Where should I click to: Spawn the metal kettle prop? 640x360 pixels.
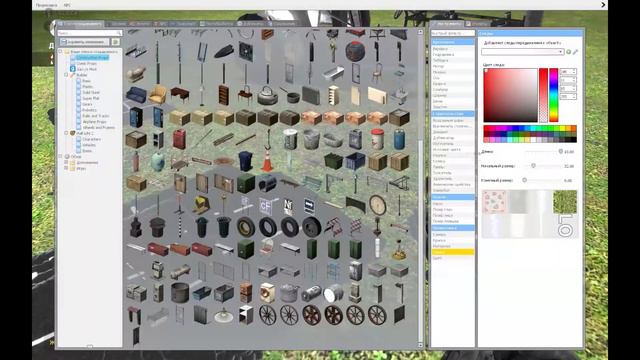[x=268, y=96]
